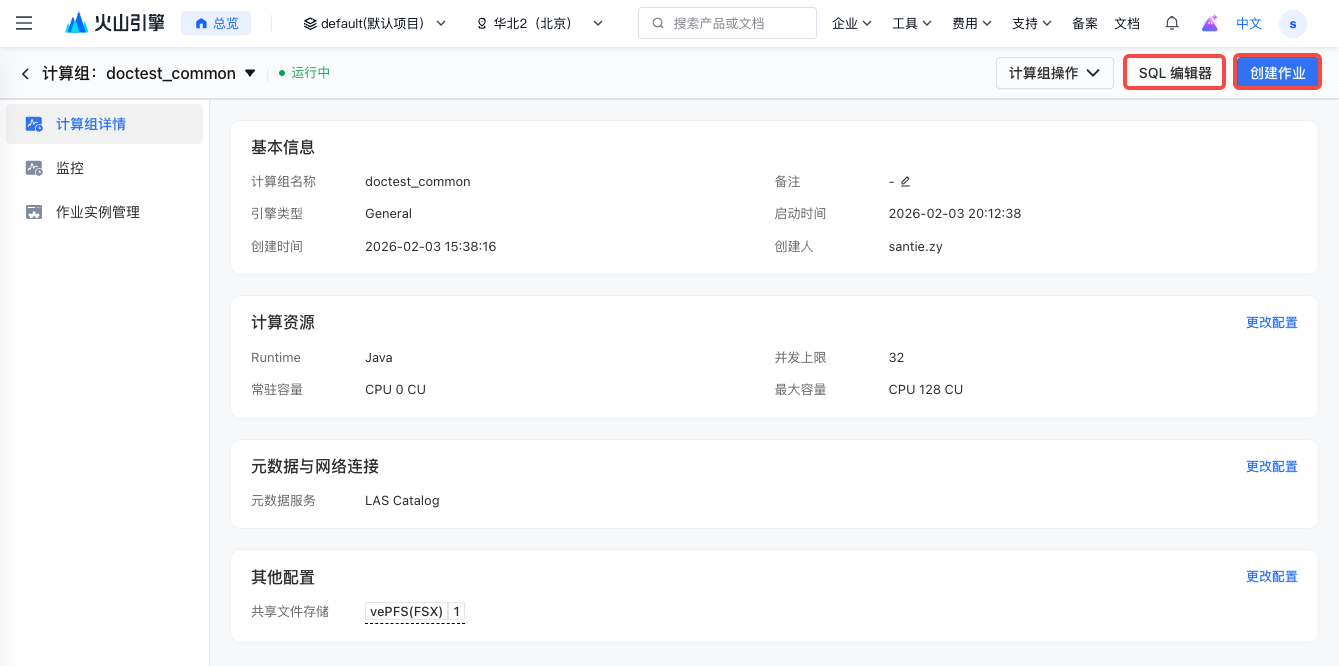
Task: Focus the 搜索产品或文档 search field
Action: point(727,23)
